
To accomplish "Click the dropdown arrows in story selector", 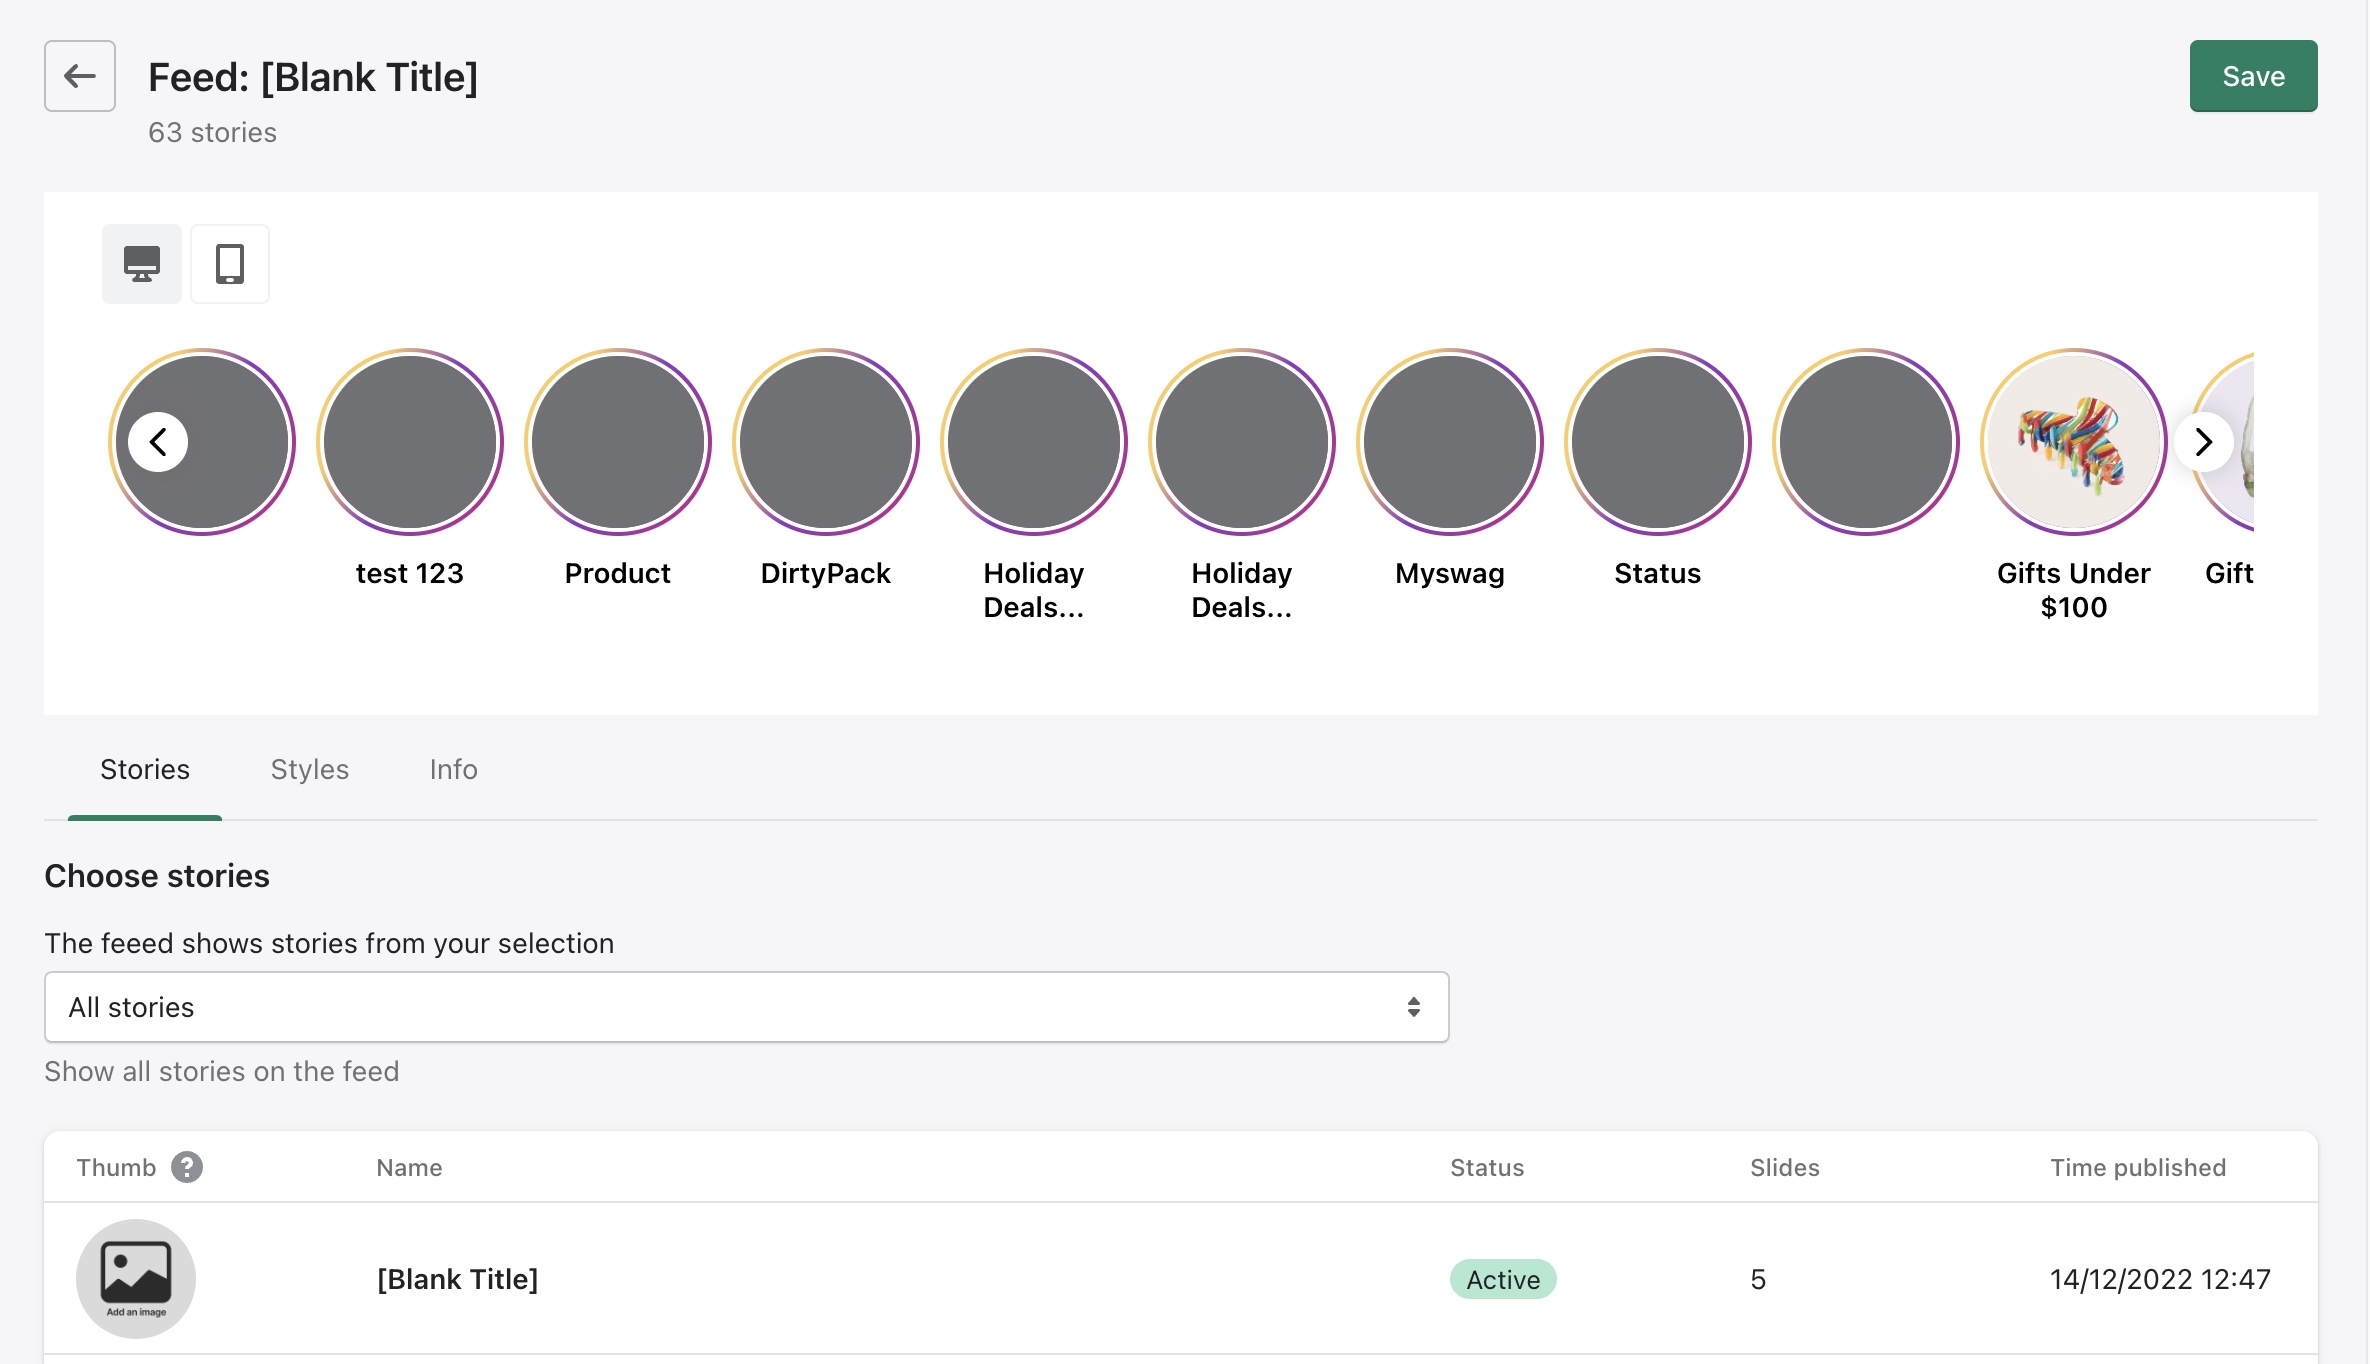I will [1413, 1007].
